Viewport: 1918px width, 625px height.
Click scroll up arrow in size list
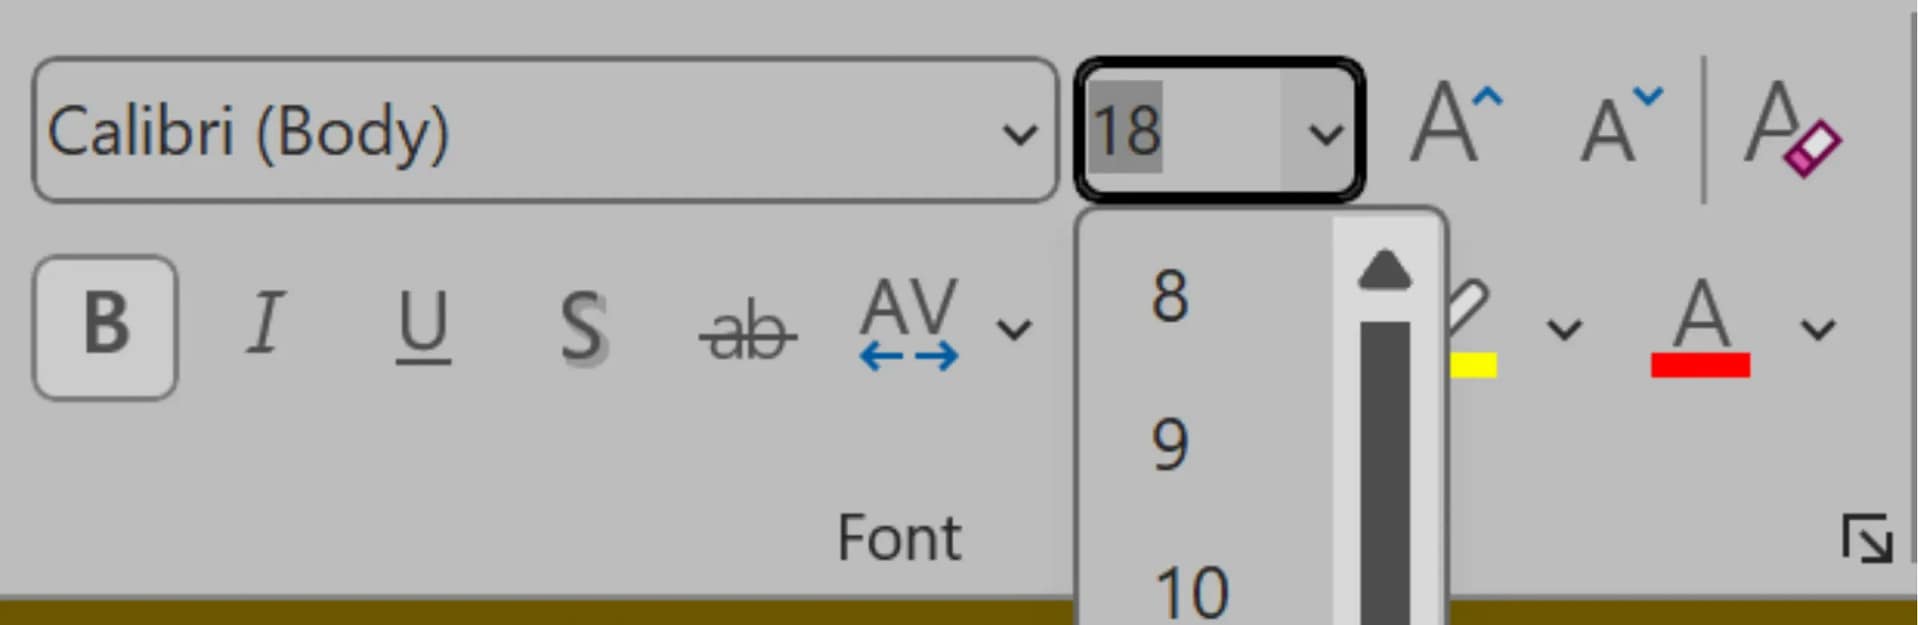1384,270
